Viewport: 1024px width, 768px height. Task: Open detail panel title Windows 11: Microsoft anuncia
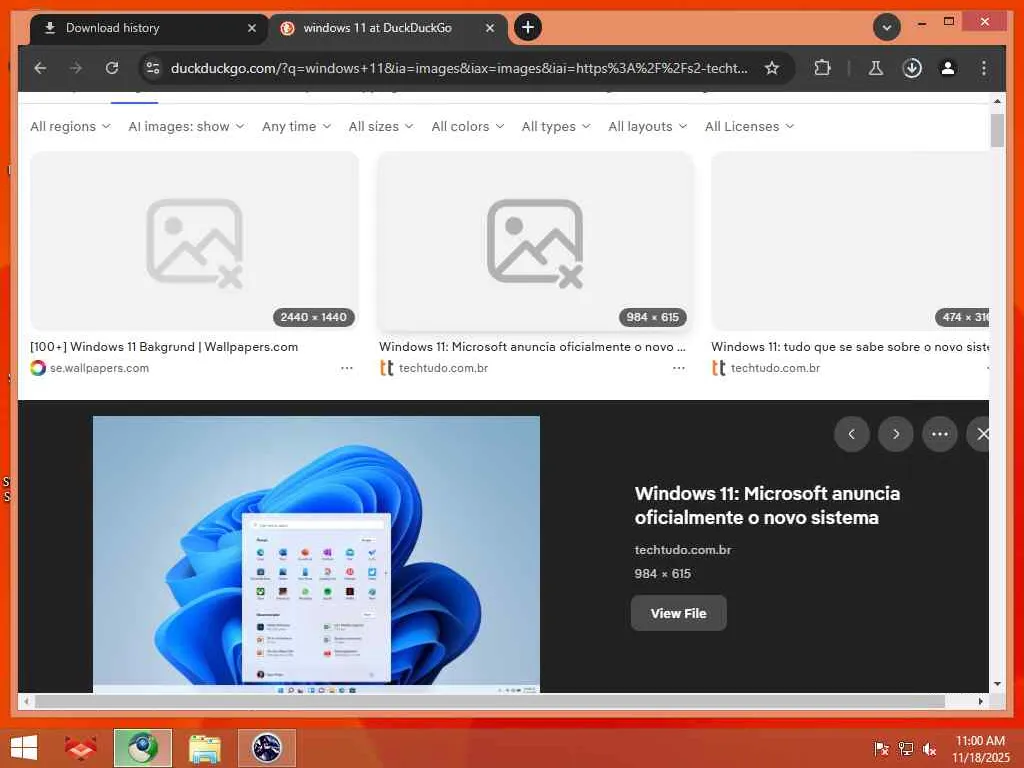[x=767, y=505]
